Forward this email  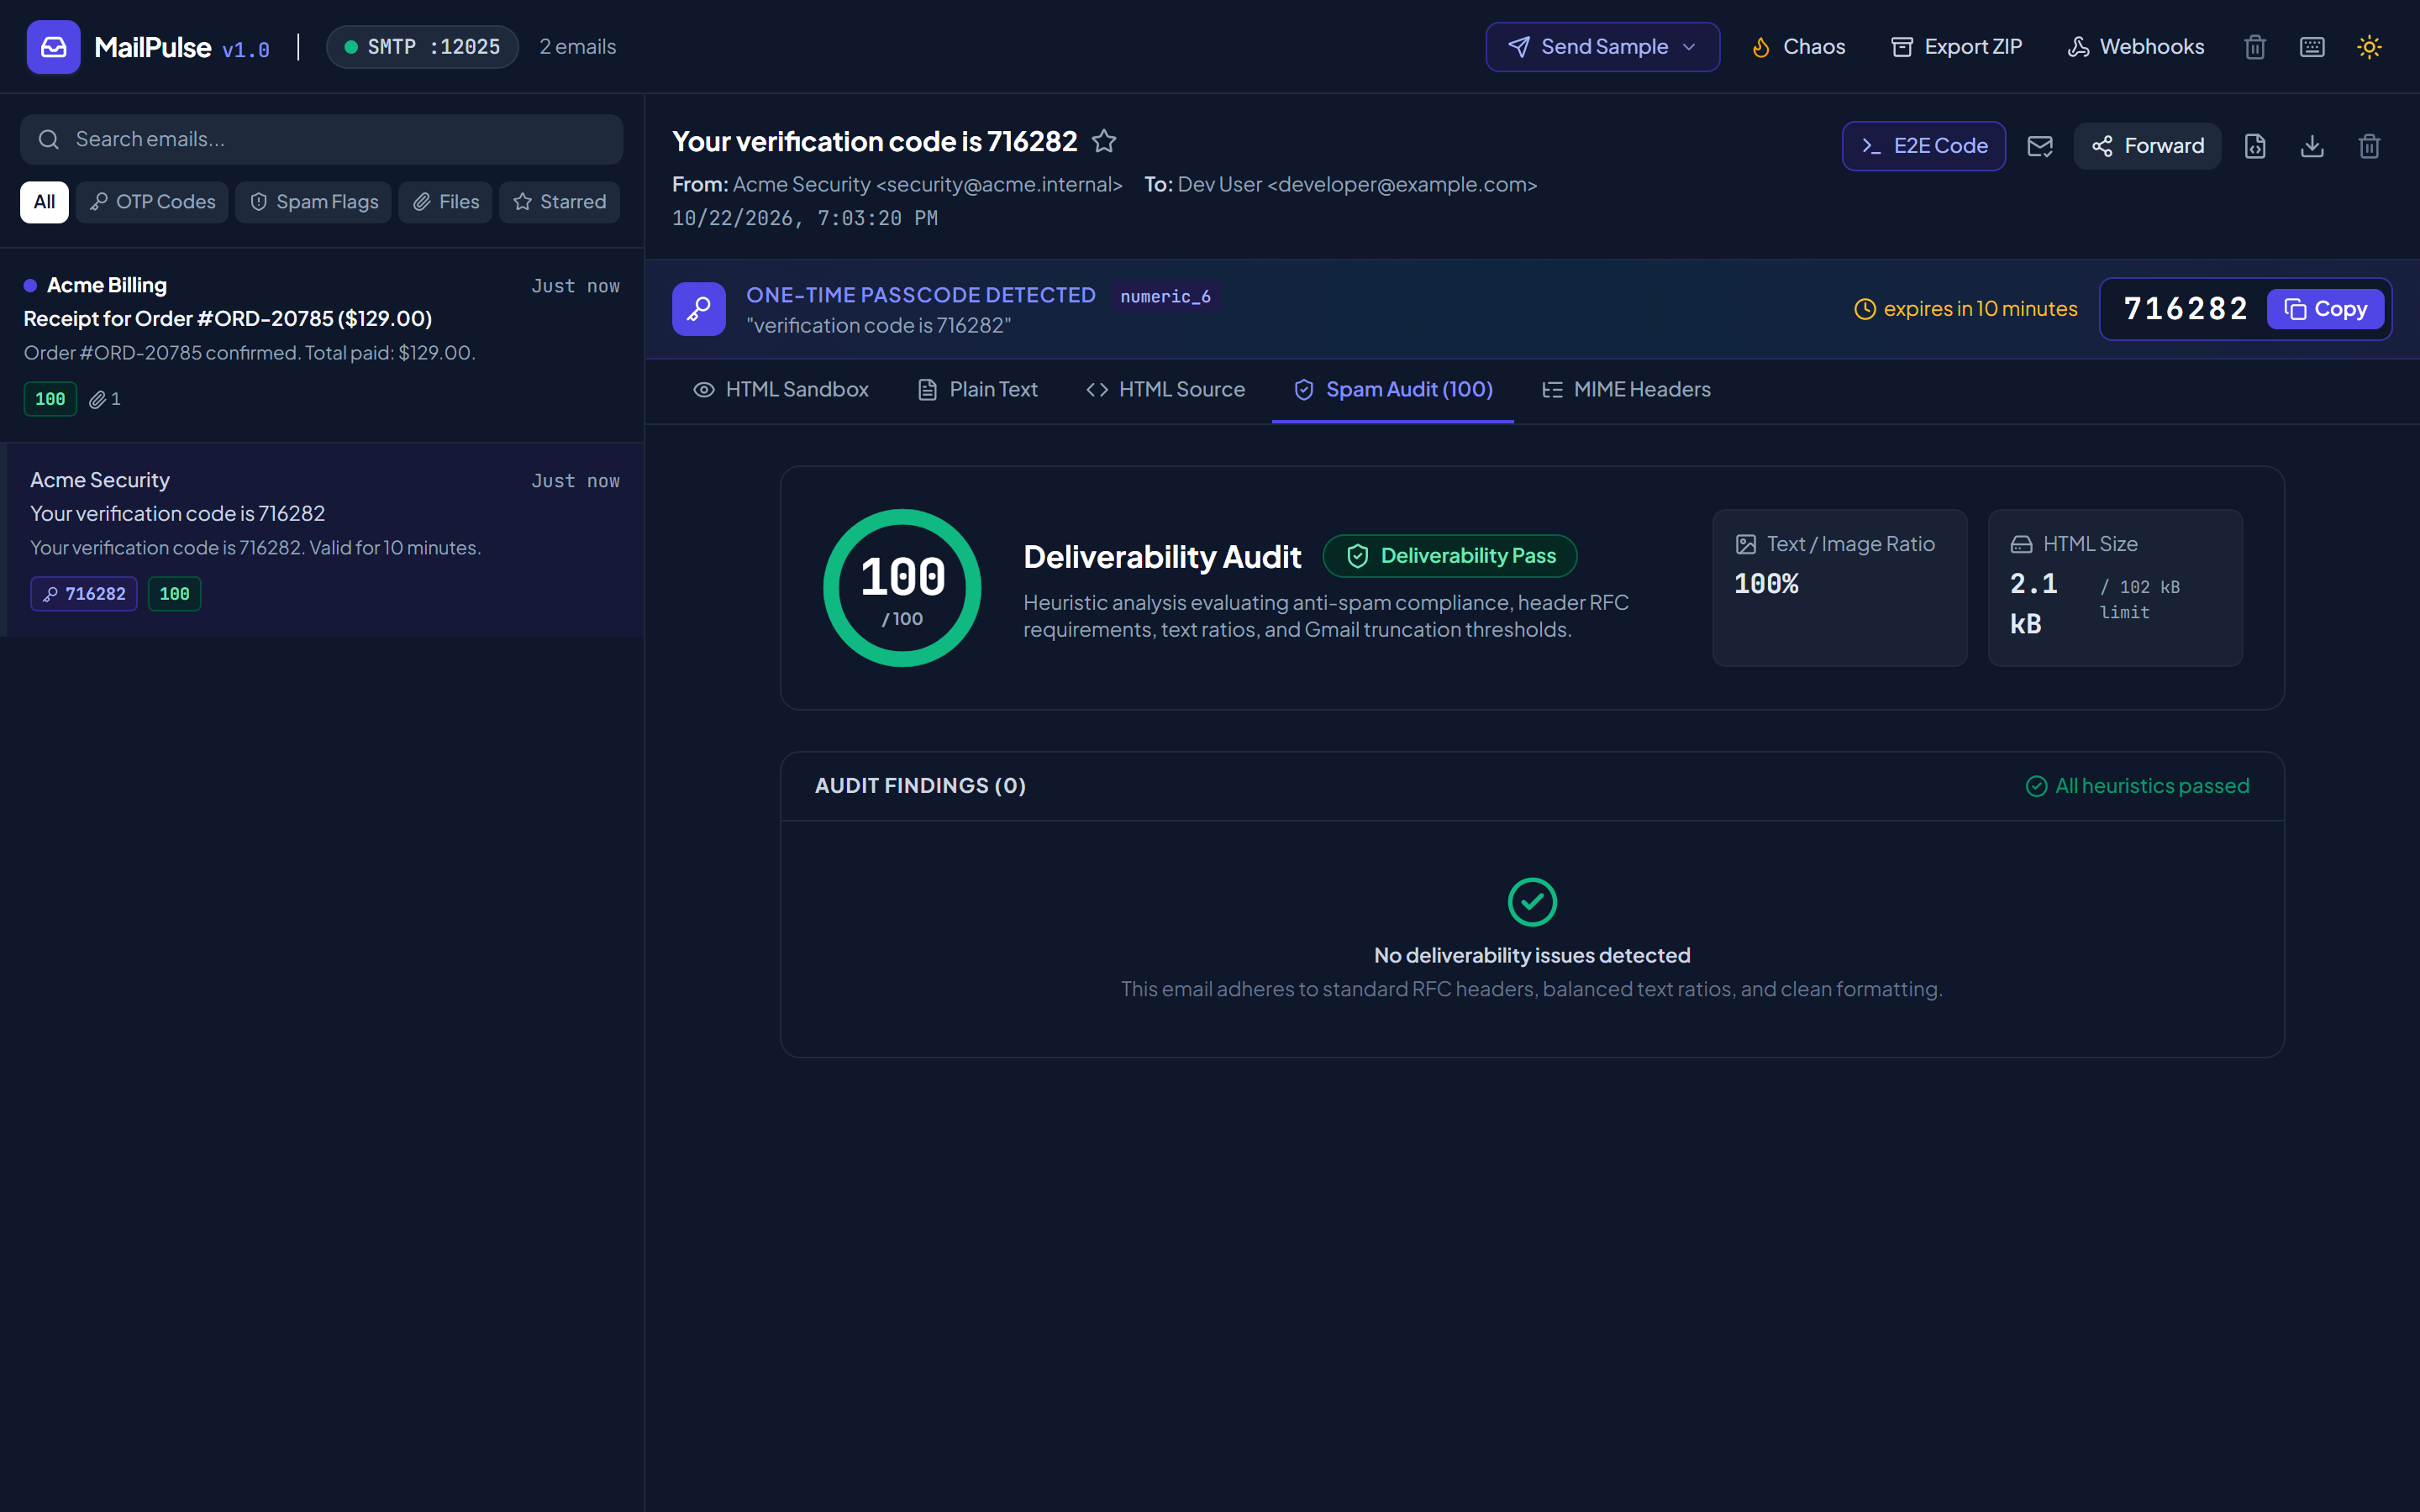(x=2147, y=146)
